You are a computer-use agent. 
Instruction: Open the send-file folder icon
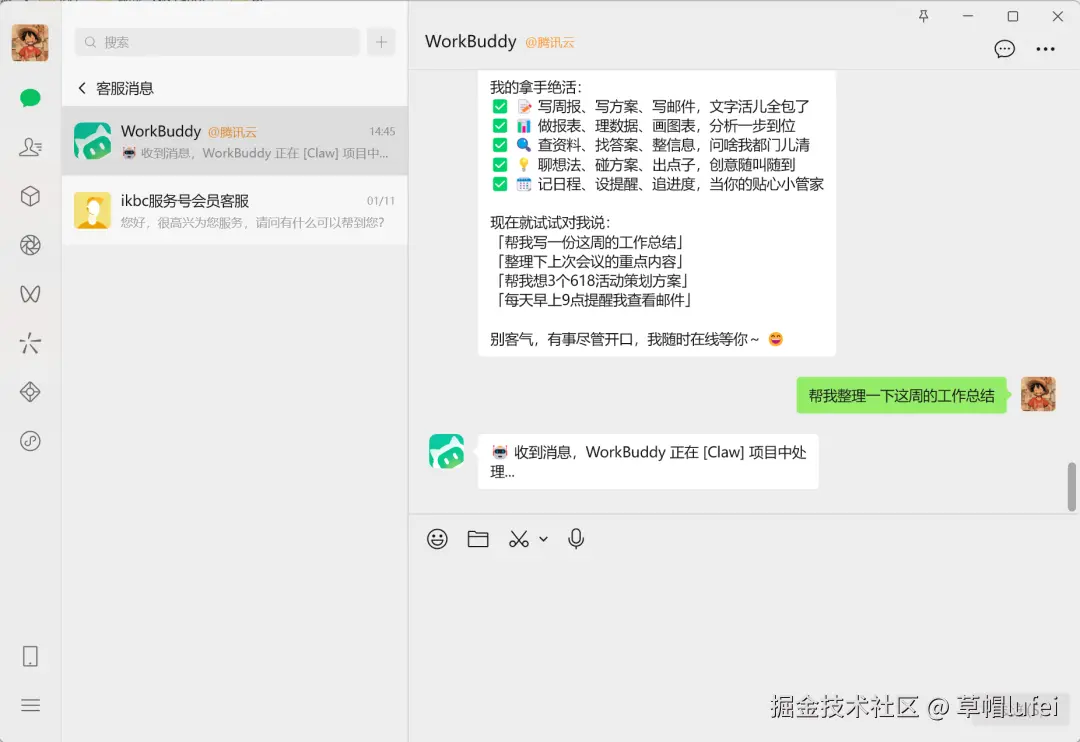pos(477,539)
